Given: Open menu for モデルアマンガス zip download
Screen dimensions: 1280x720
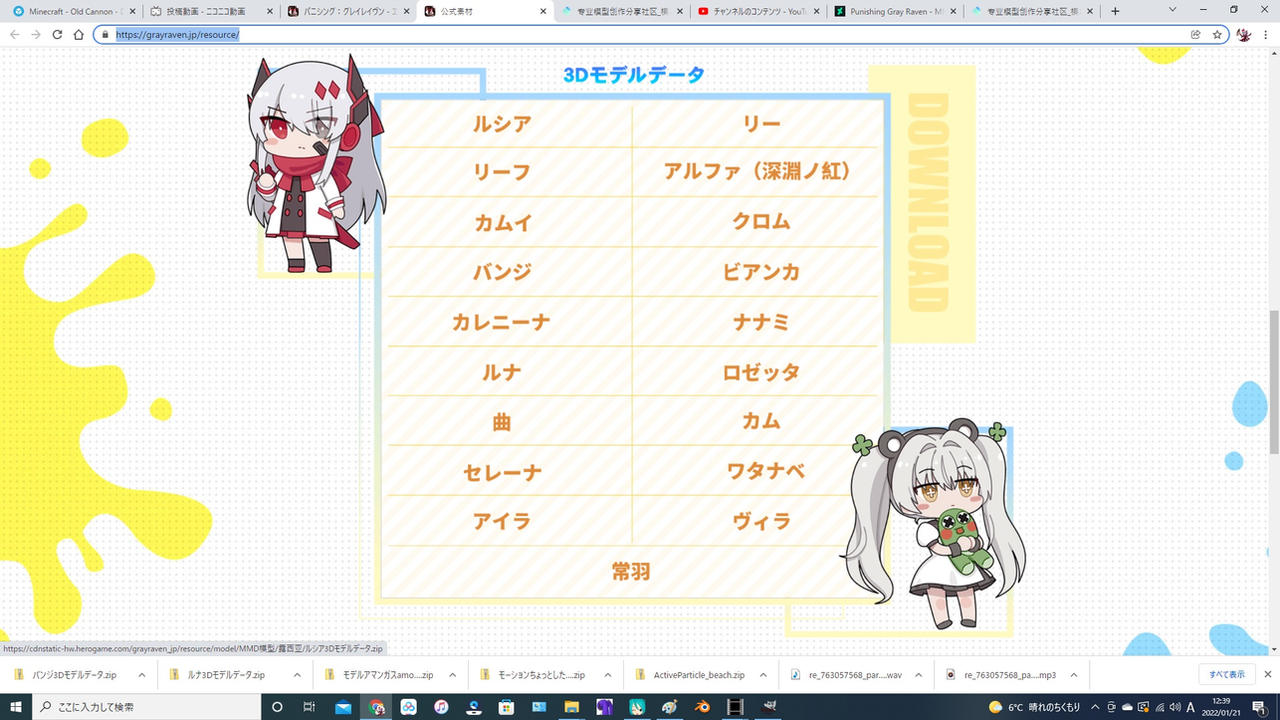Looking at the screenshot, I should click(x=453, y=675).
